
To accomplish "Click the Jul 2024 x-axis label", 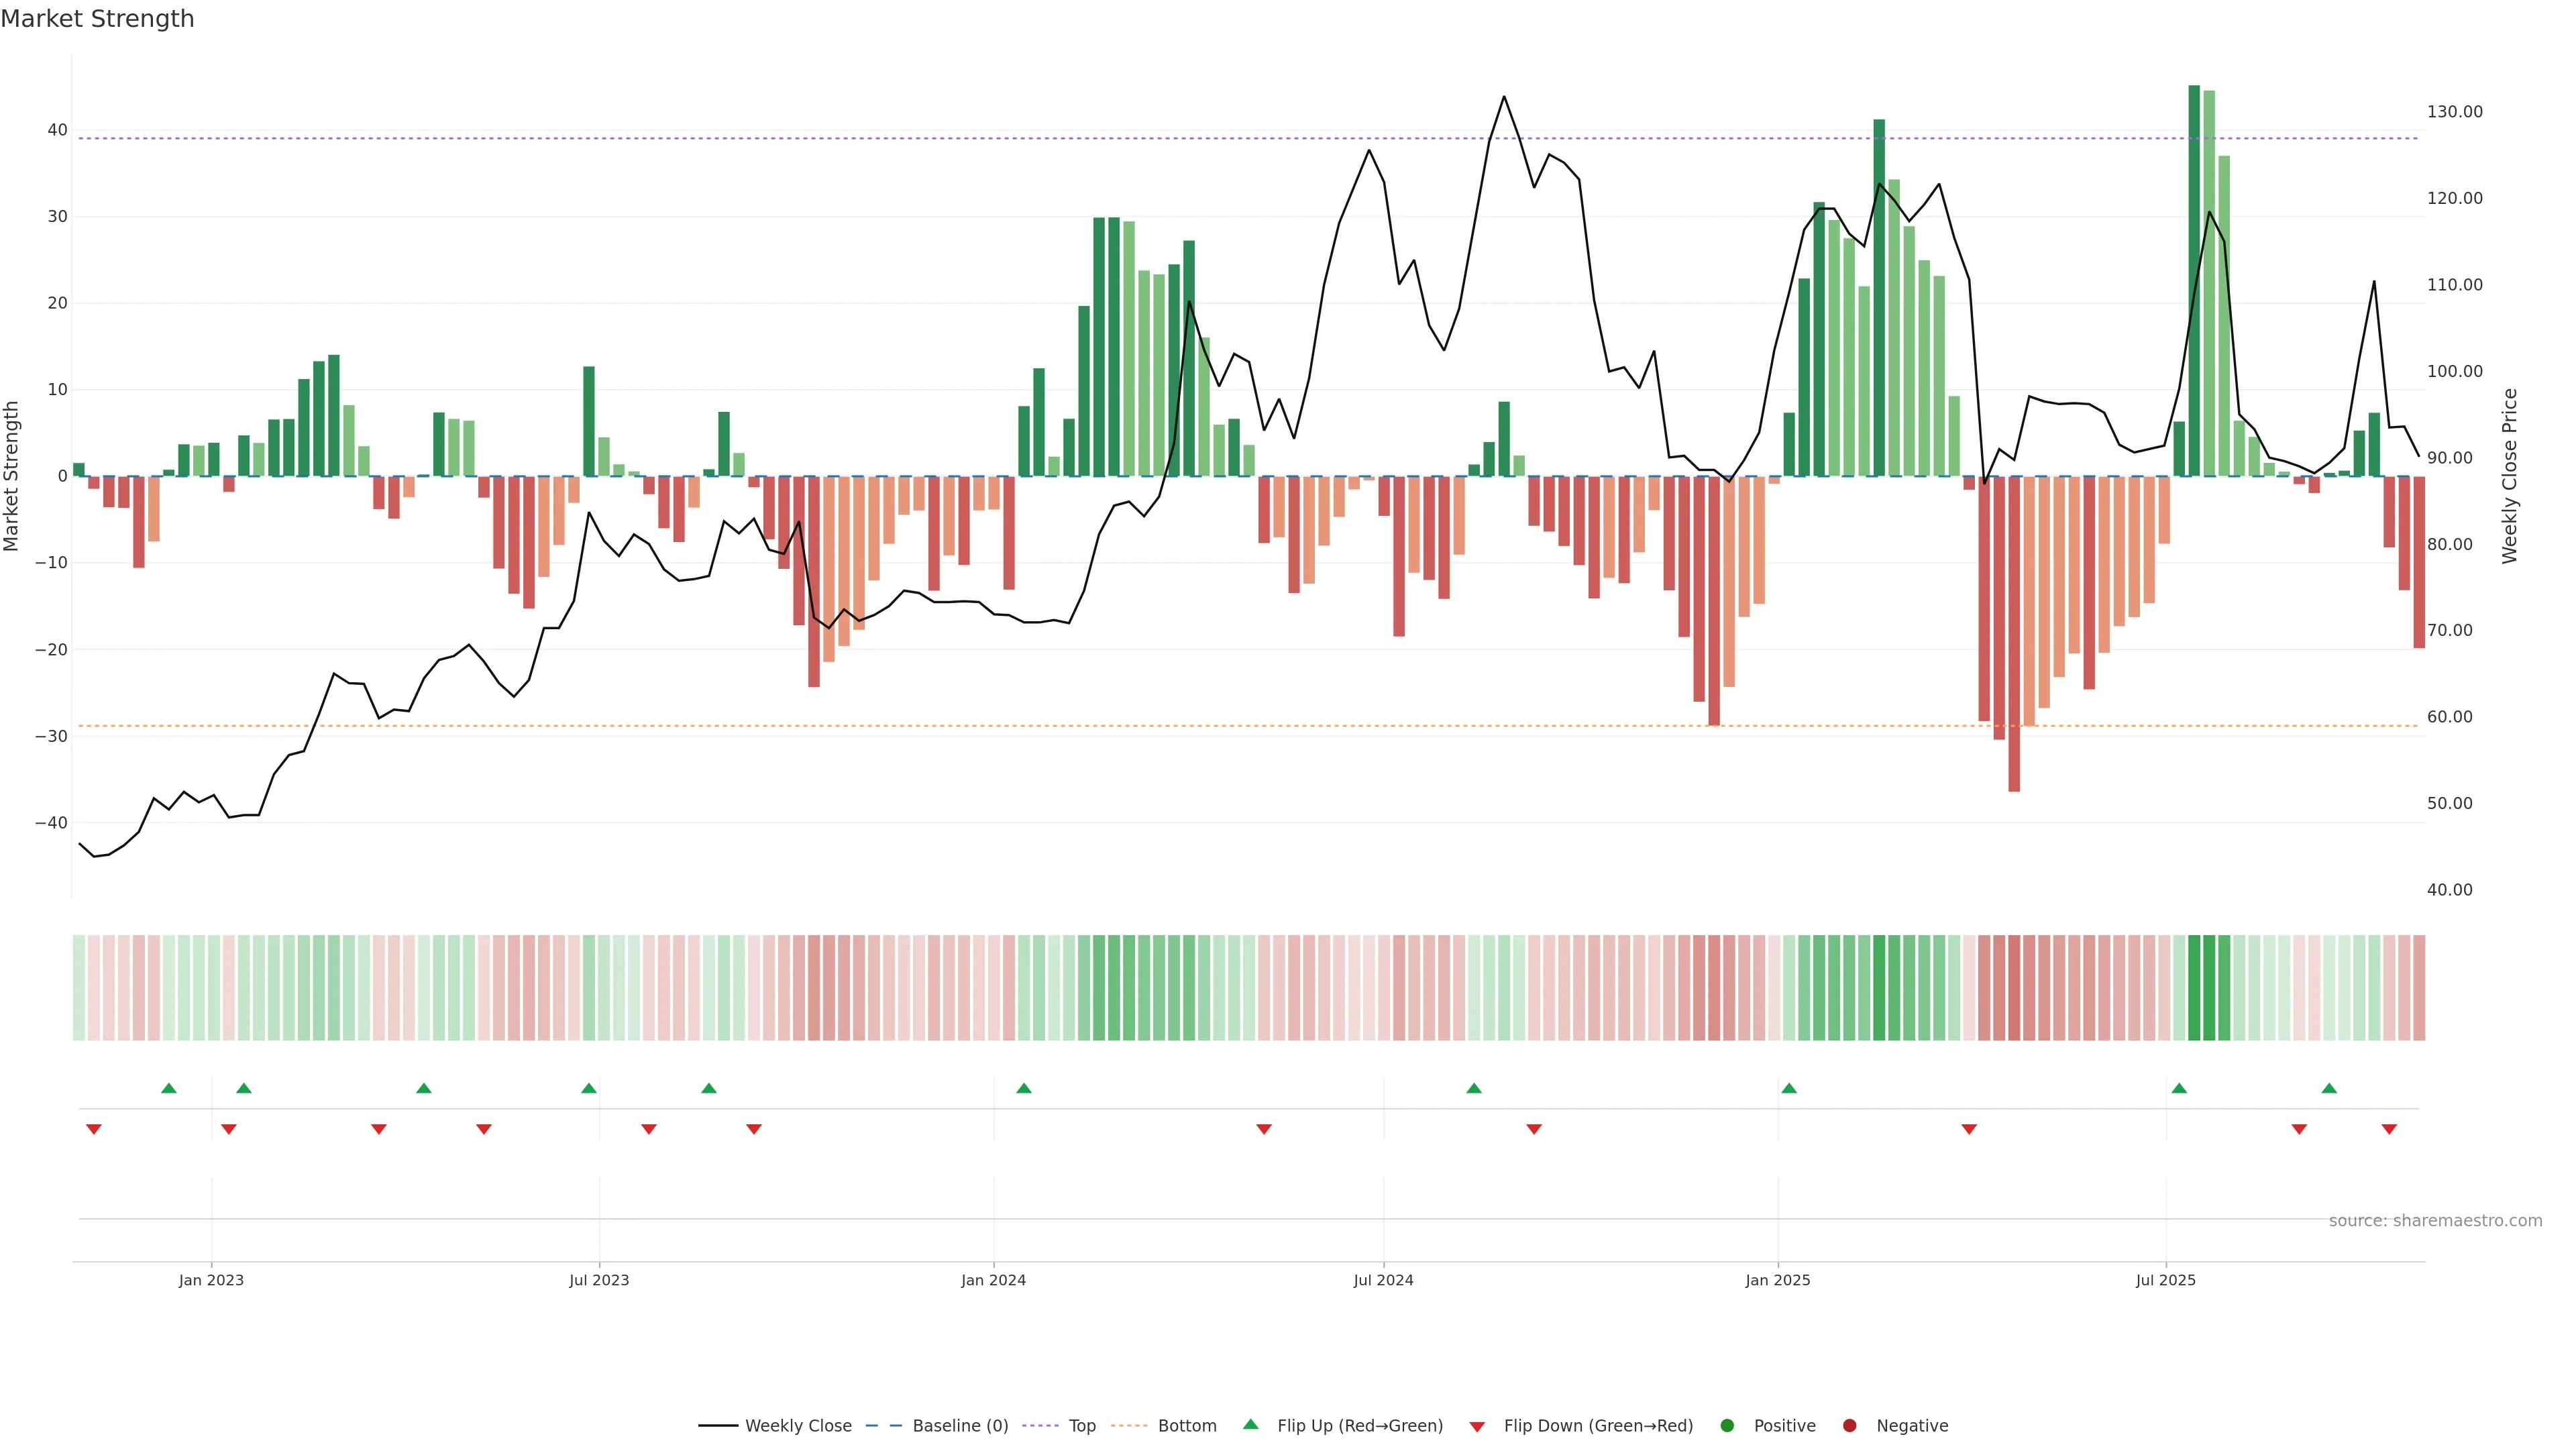I will pyautogui.click(x=1383, y=1280).
